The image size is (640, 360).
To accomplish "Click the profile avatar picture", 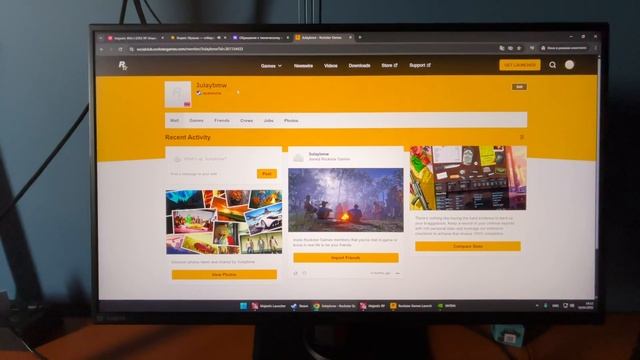I will pos(178,94).
